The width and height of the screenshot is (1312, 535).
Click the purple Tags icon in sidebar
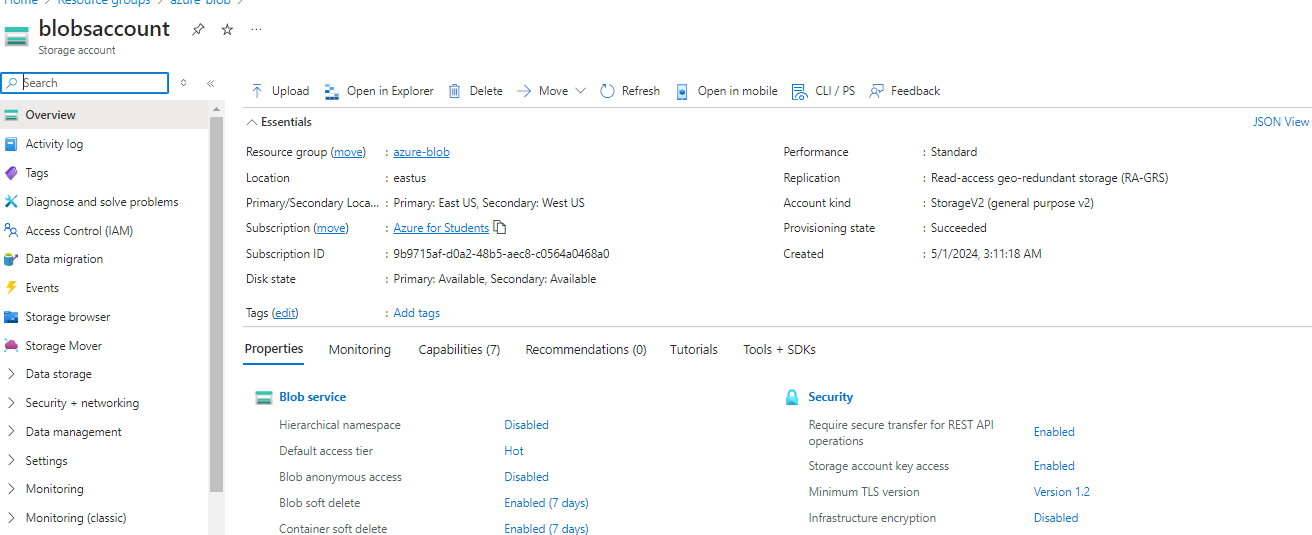coord(11,173)
